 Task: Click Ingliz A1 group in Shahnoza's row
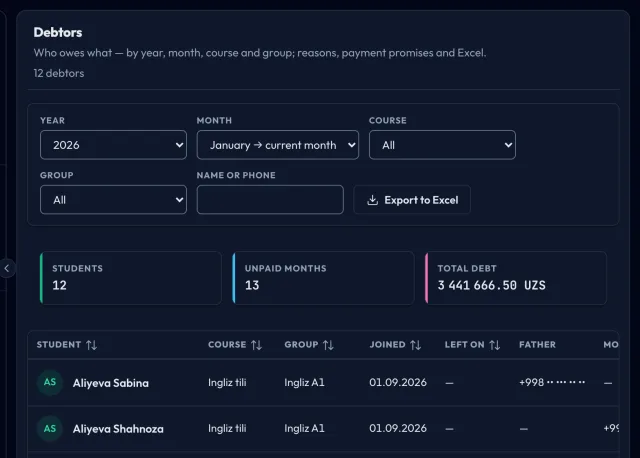(x=304, y=428)
